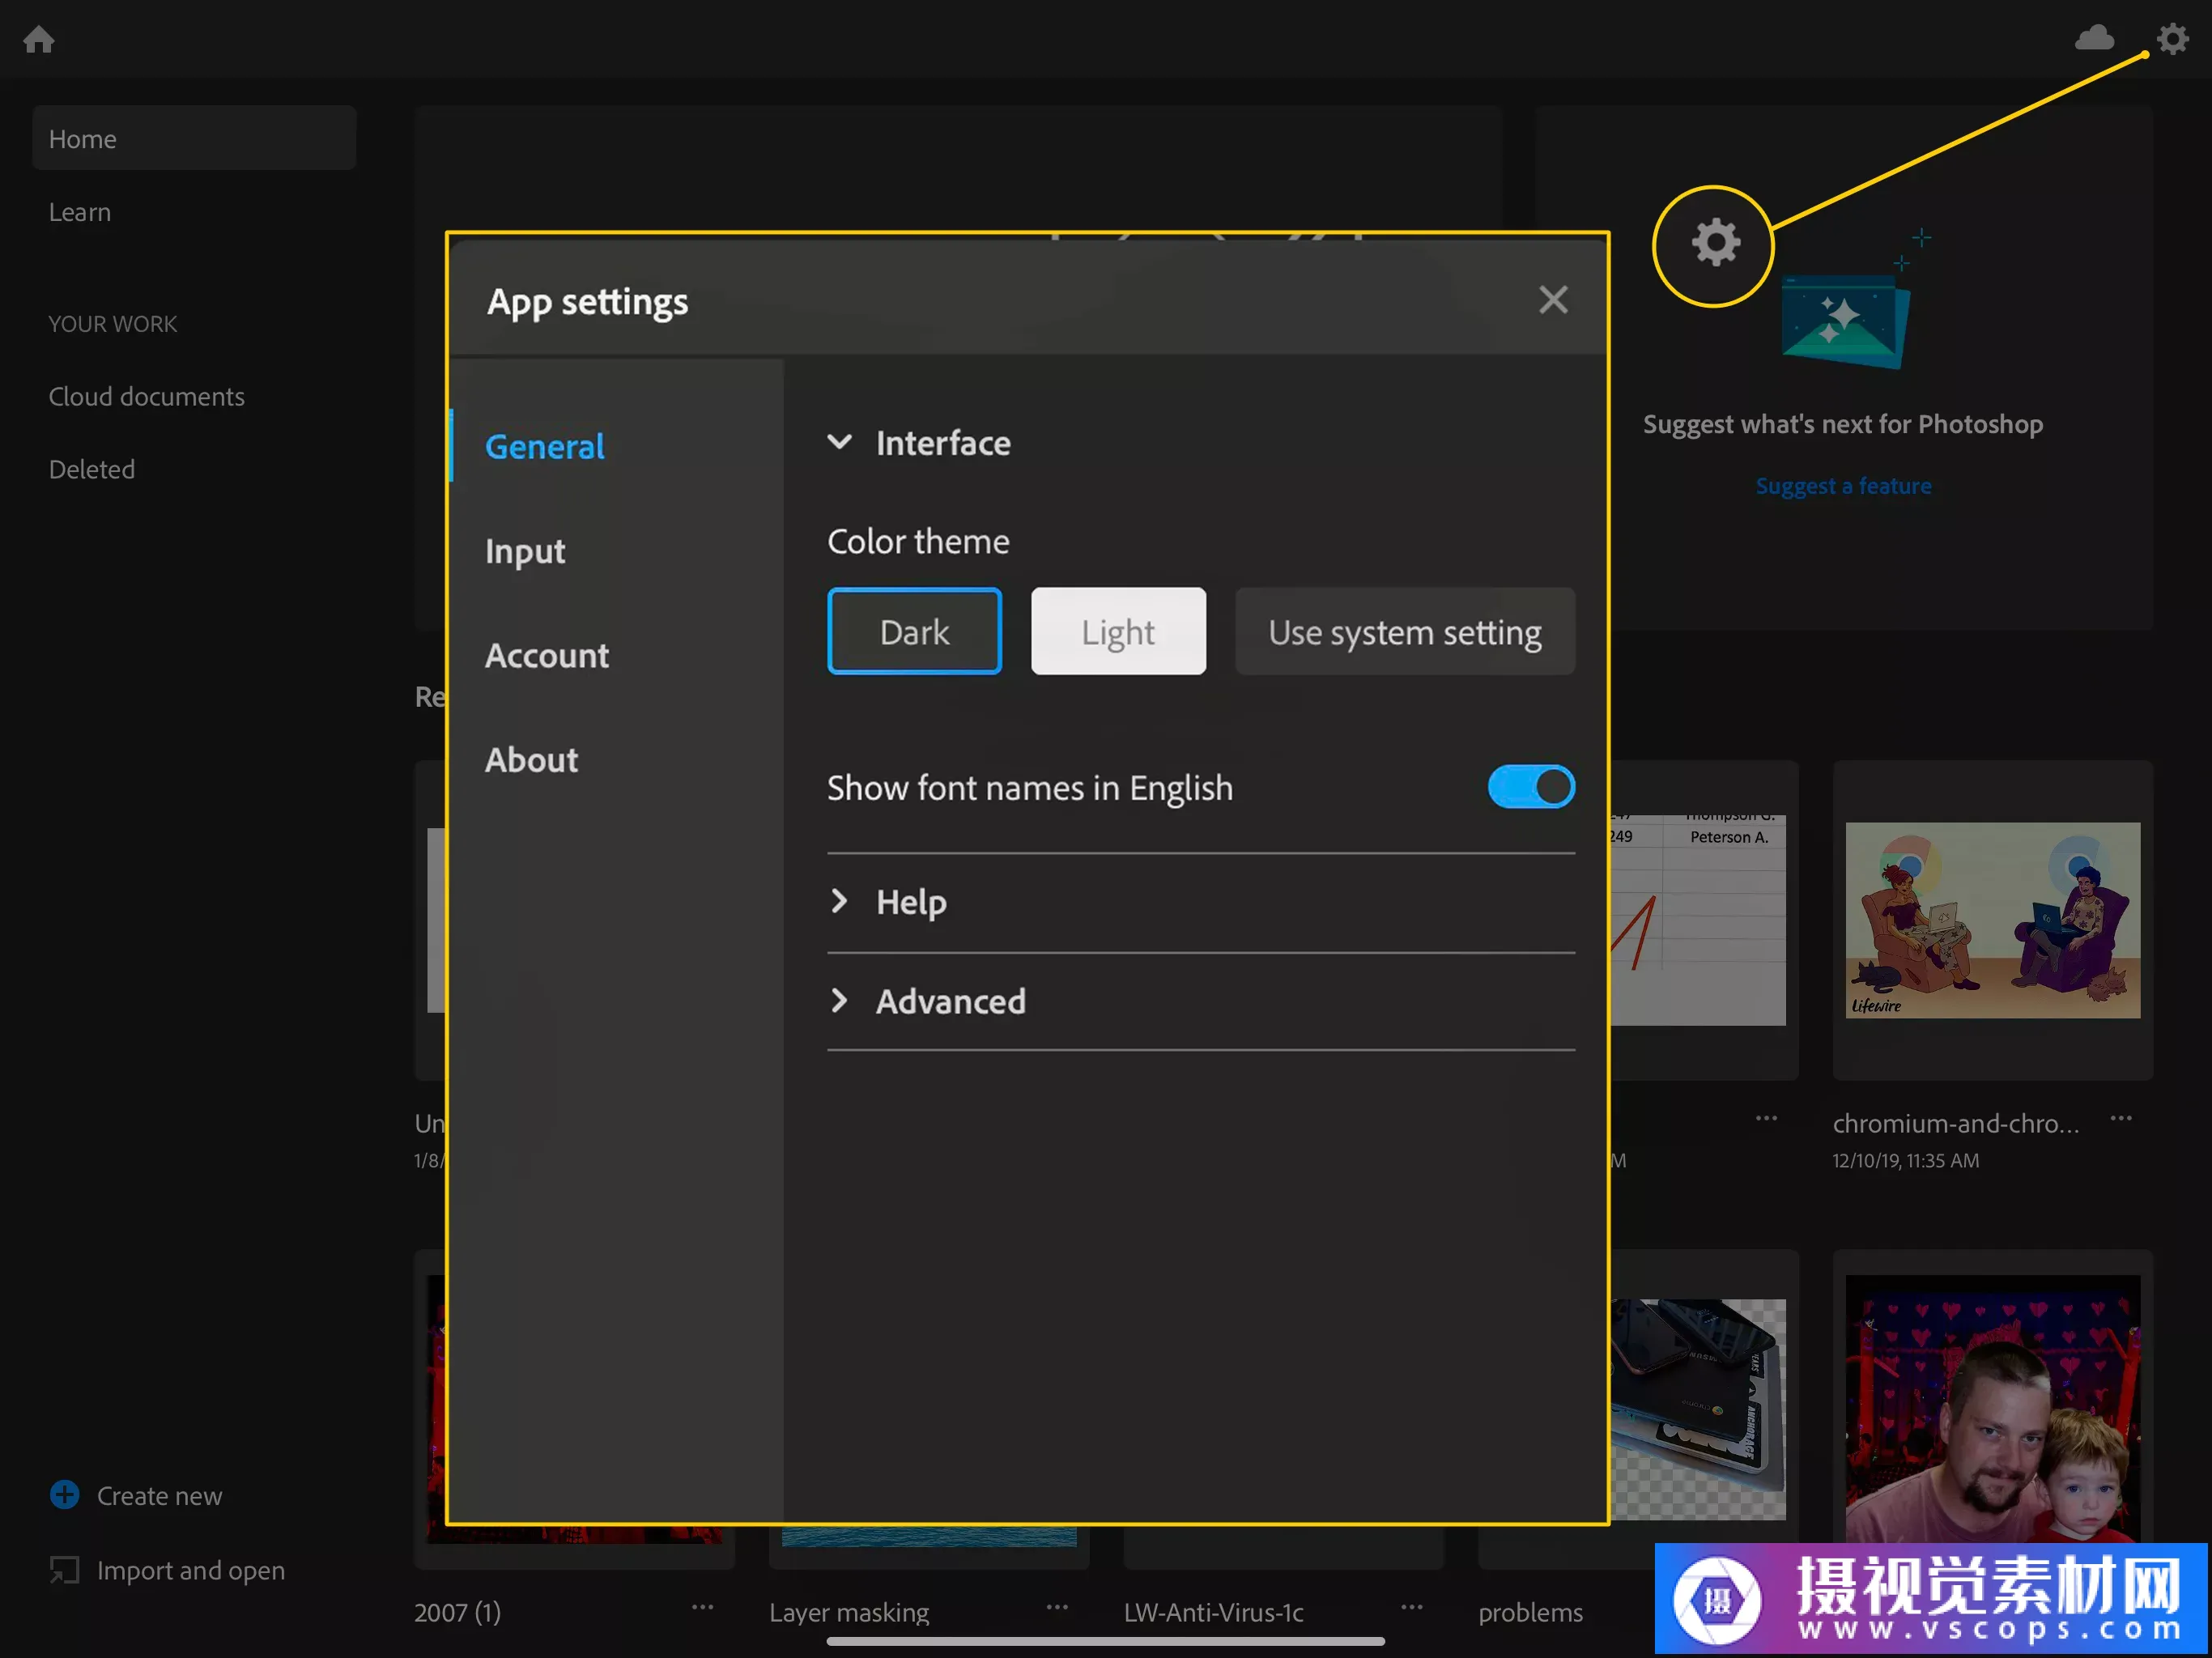Image resolution: width=2212 pixels, height=1658 pixels.
Task: Click the LW-Anti-Virus-1c file name
Action: coord(1213,1612)
